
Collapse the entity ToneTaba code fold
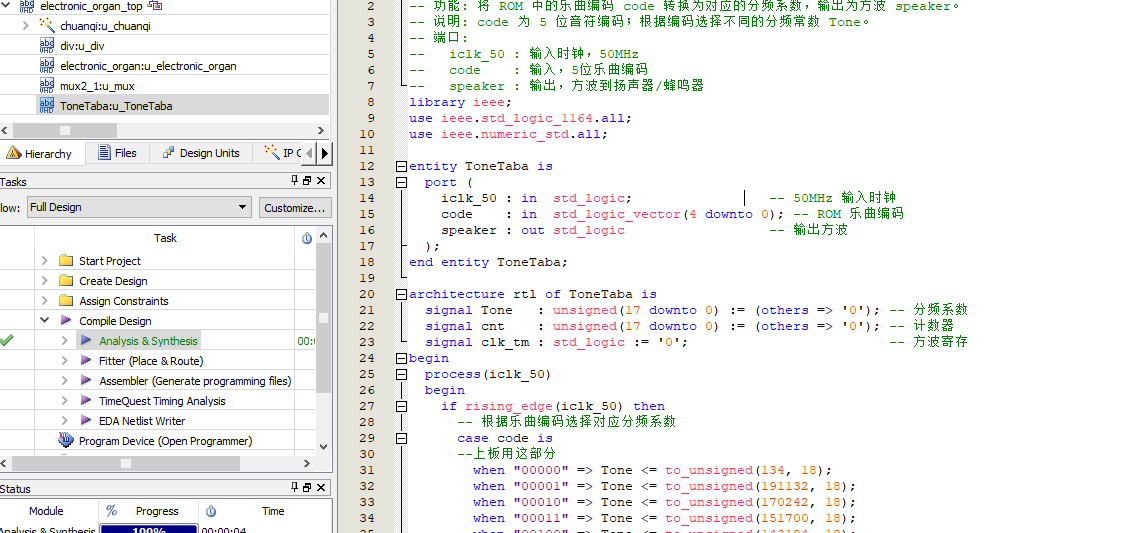pyautogui.click(x=401, y=166)
